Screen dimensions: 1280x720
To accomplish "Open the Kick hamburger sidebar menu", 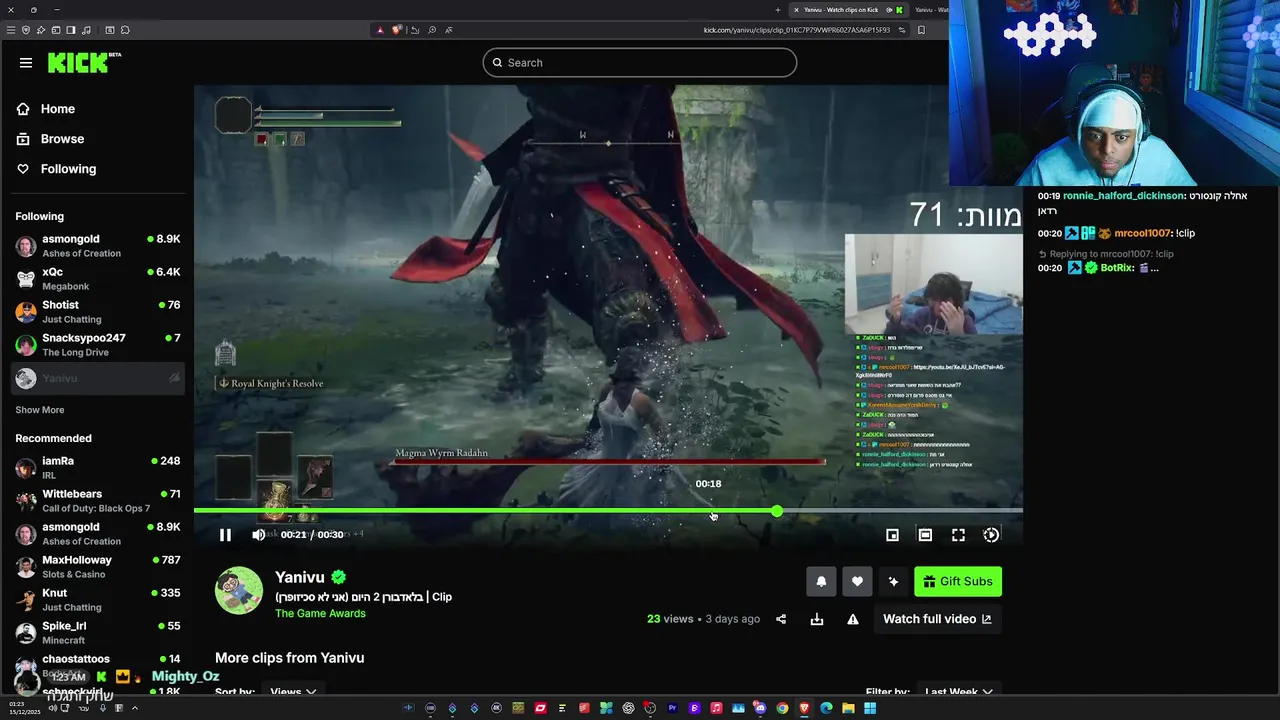I will (26, 63).
